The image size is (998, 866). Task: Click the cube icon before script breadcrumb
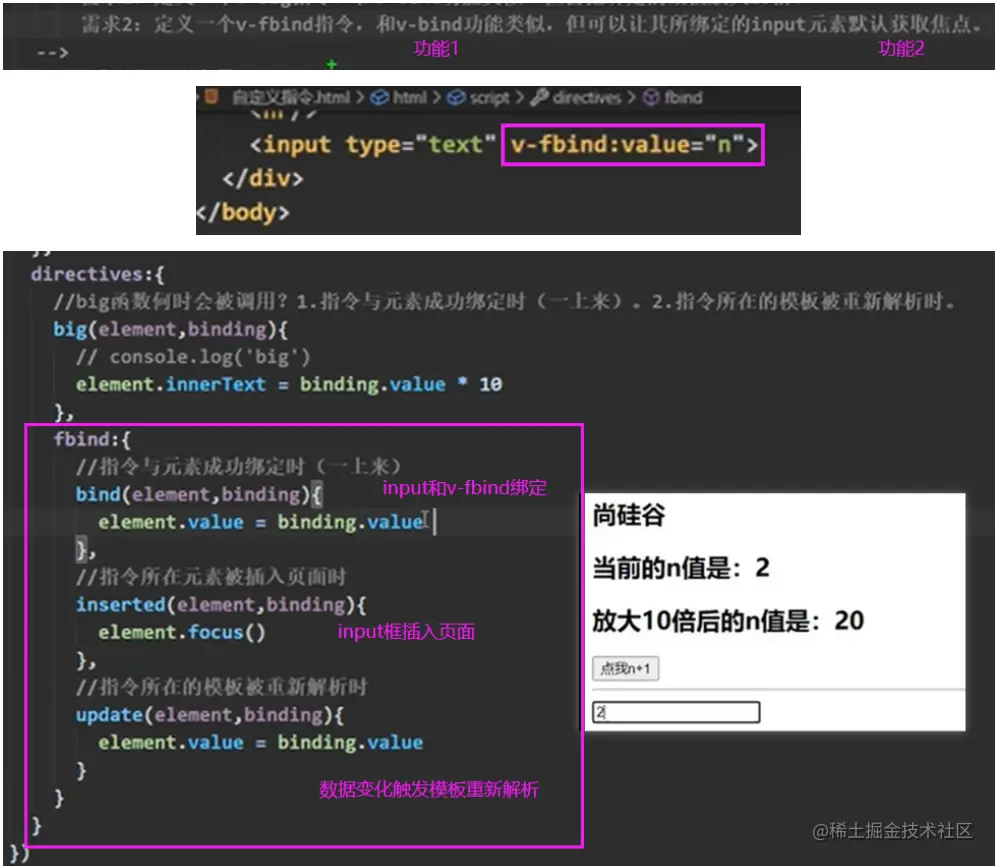(456, 97)
